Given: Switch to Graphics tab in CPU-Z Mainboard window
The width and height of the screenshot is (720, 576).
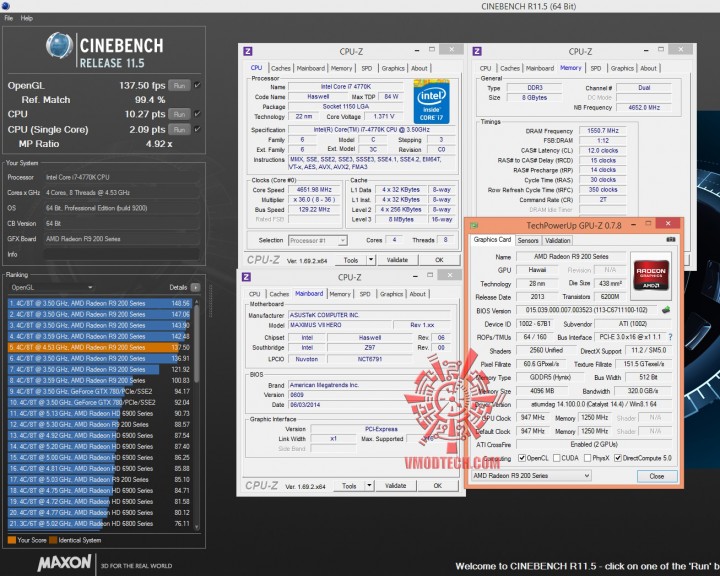Looking at the screenshot, I should coord(391,294).
